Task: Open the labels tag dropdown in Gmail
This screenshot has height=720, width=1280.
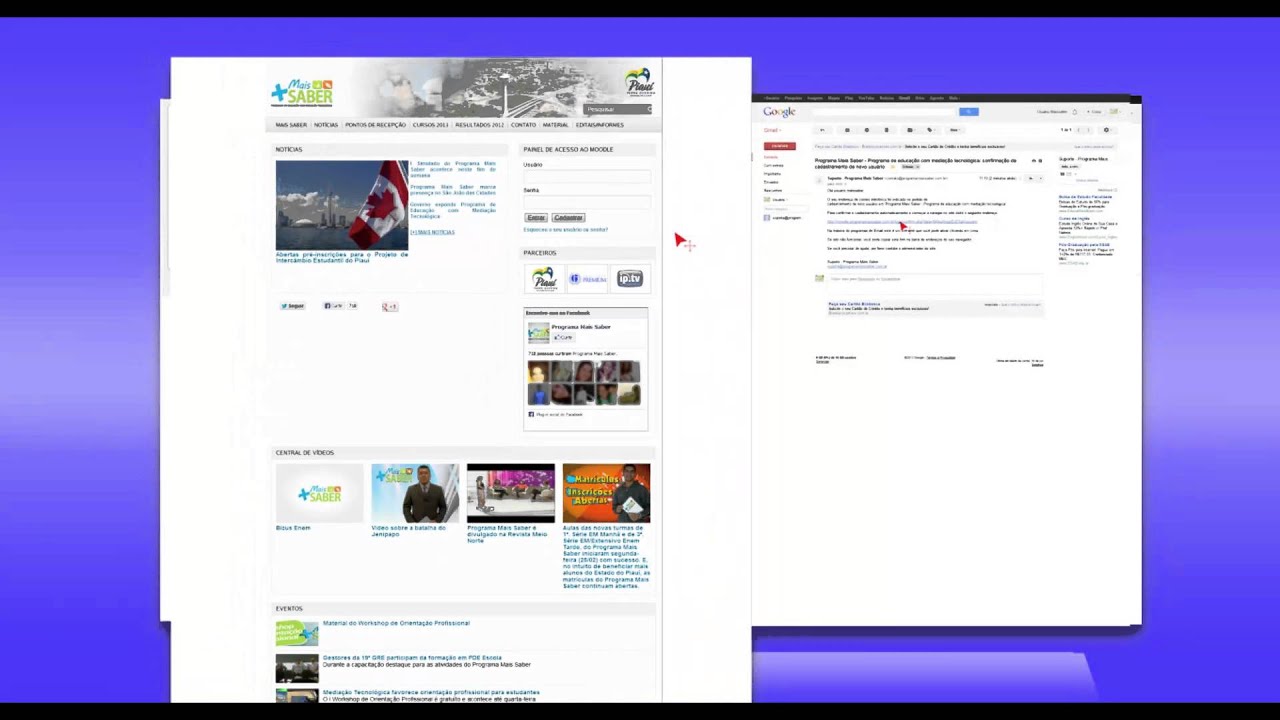Action: (930, 130)
